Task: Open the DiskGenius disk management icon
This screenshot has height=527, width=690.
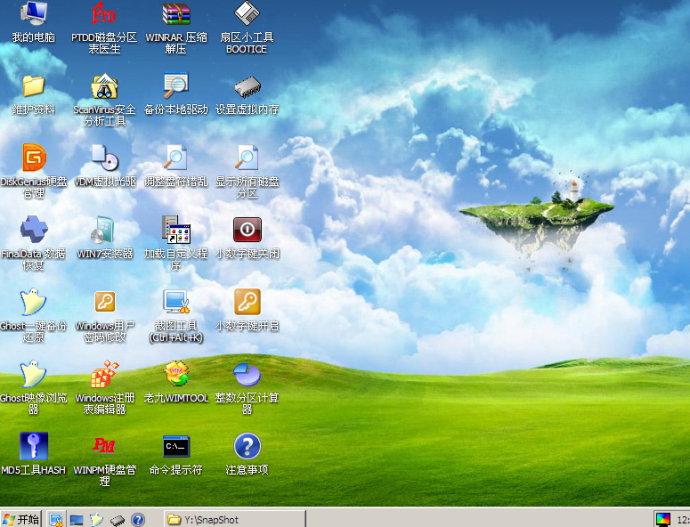Action: [34, 159]
